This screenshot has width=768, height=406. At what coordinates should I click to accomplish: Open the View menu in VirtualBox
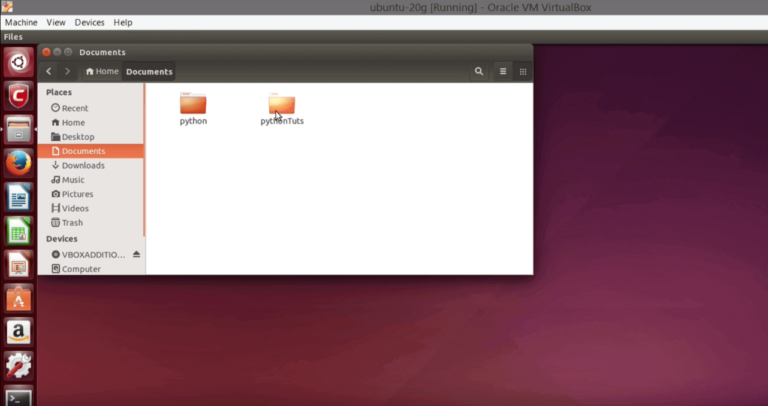point(56,22)
